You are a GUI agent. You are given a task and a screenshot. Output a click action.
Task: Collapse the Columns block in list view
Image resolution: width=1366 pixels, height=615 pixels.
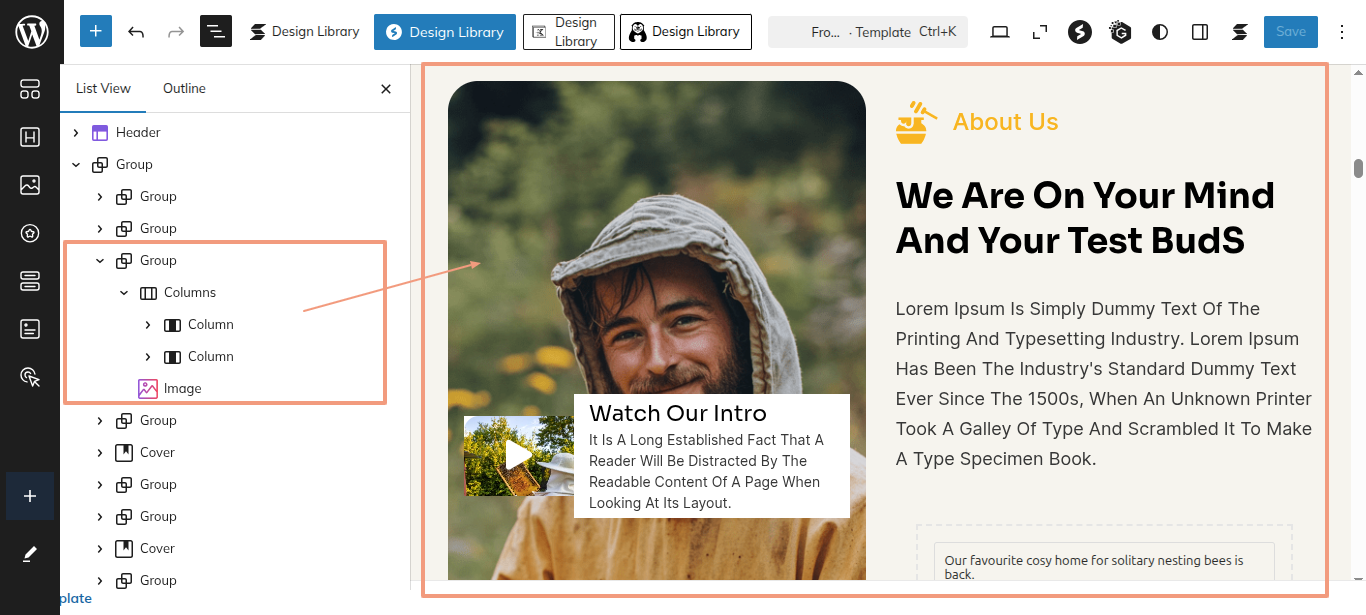(x=124, y=292)
